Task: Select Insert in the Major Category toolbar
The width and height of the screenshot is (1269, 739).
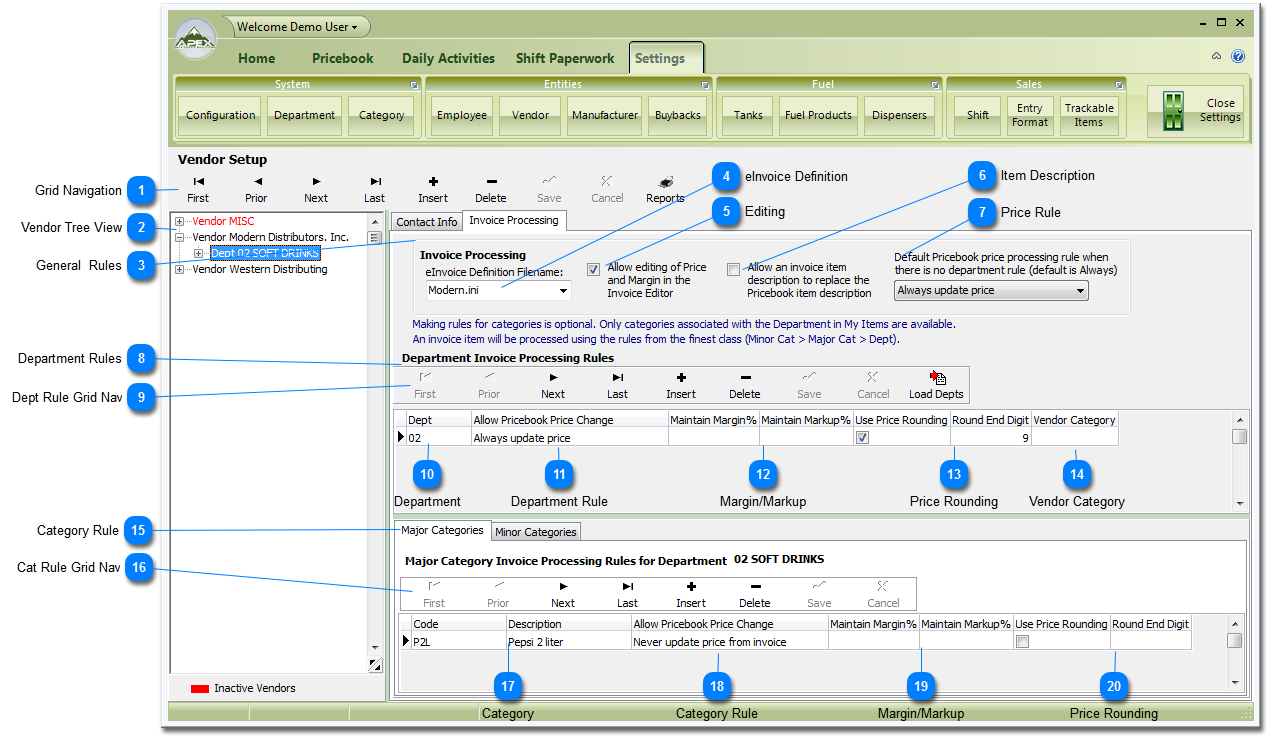Action: pyautogui.click(x=690, y=594)
